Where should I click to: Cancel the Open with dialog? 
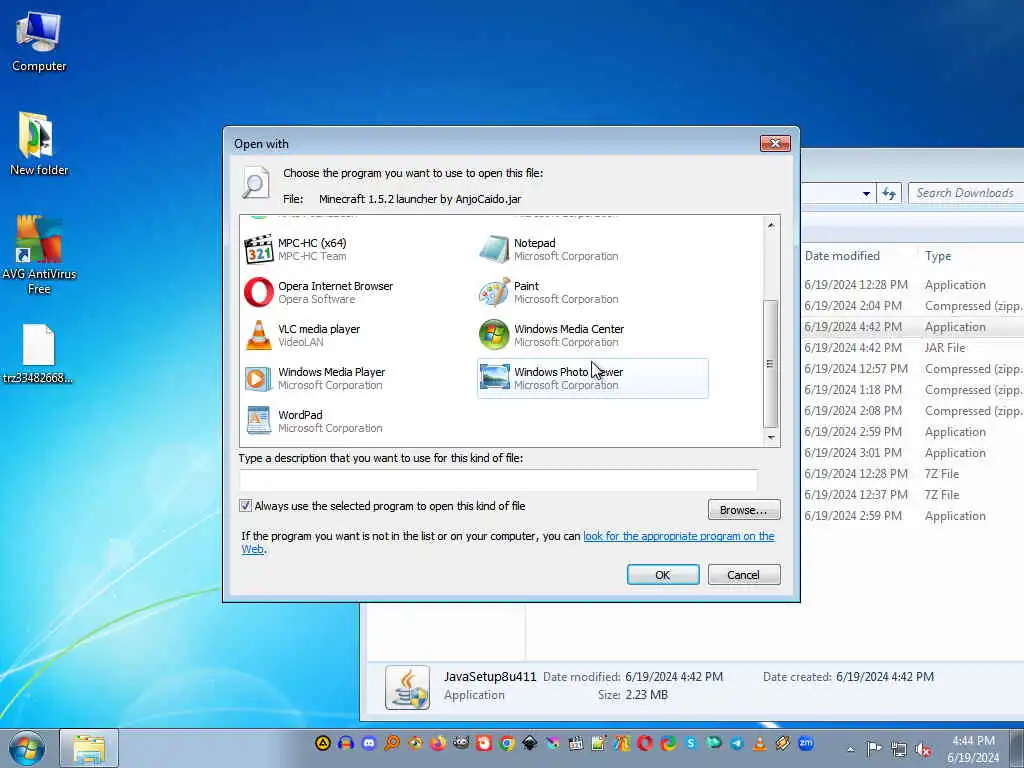(744, 575)
